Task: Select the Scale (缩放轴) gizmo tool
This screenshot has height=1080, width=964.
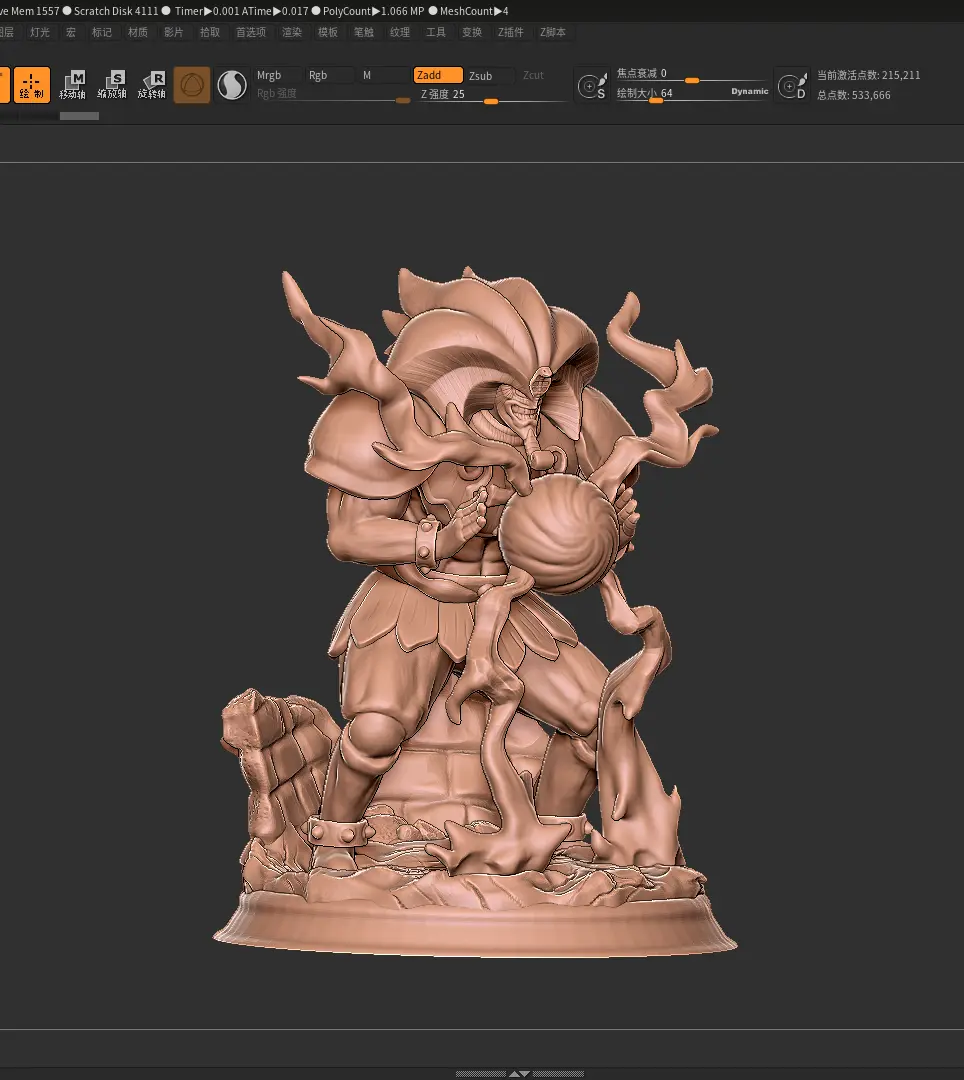Action: [x=112, y=85]
